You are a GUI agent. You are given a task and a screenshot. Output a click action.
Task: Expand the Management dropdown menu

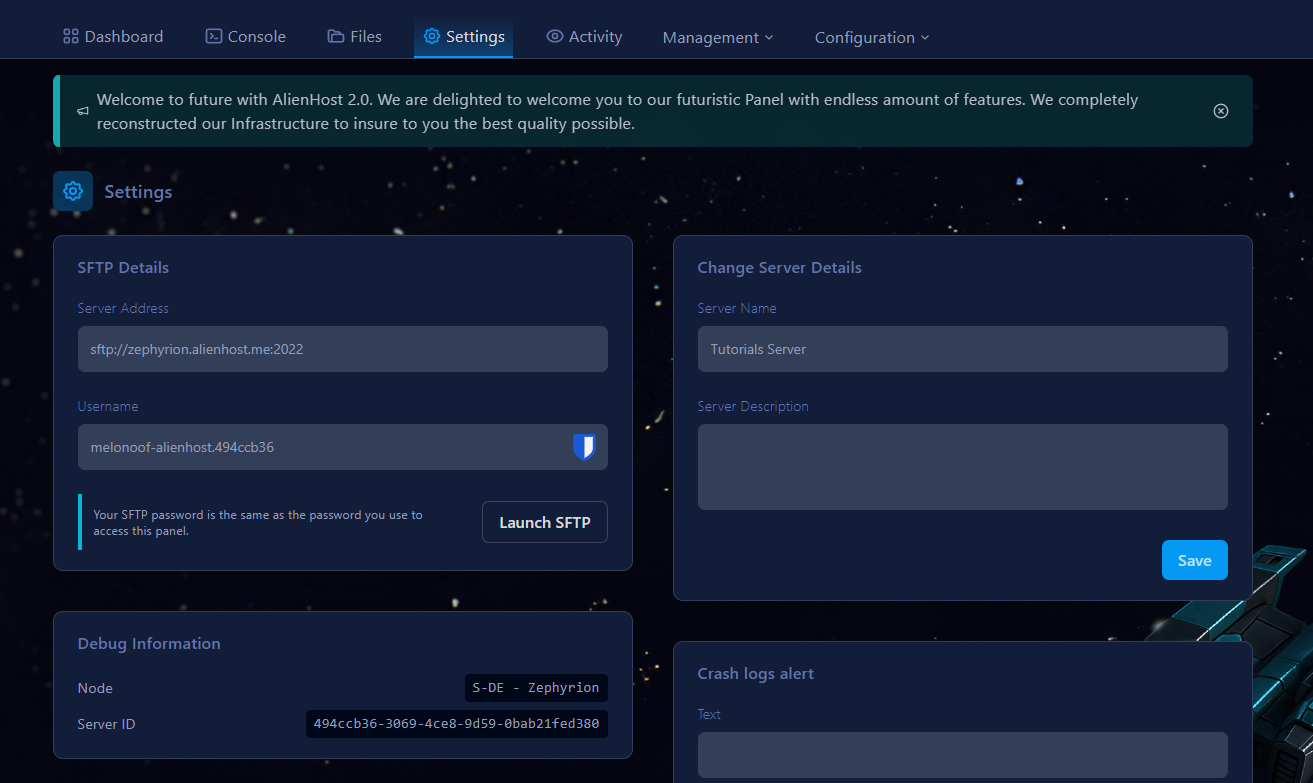[x=718, y=37]
